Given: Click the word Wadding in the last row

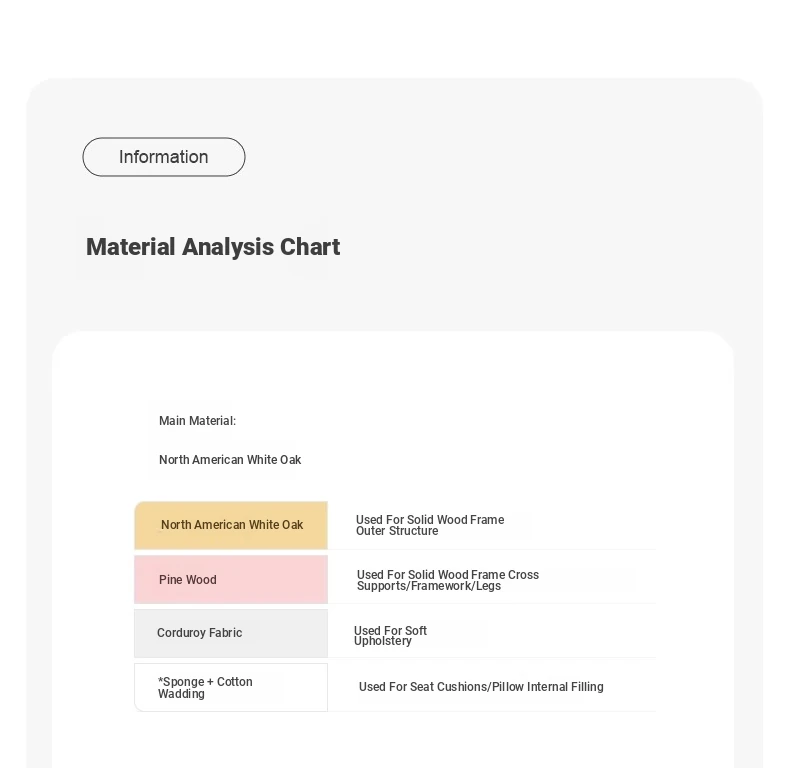Looking at the screenshot, I should point(181,694).
